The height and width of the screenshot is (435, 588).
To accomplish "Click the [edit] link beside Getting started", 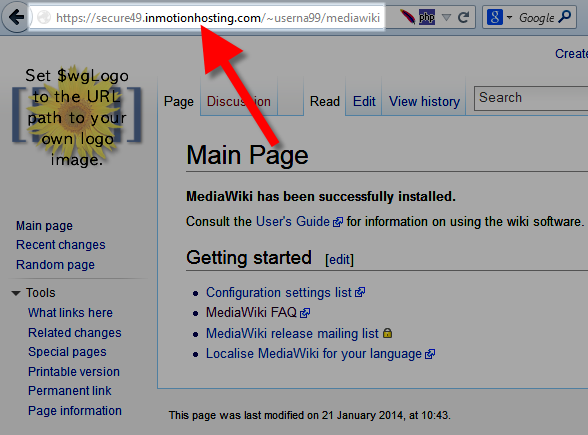I will (339, 259).
